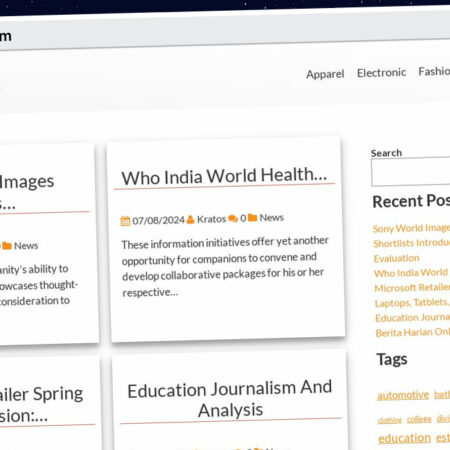Open the Apparel menu item

[x=325, y=74]
